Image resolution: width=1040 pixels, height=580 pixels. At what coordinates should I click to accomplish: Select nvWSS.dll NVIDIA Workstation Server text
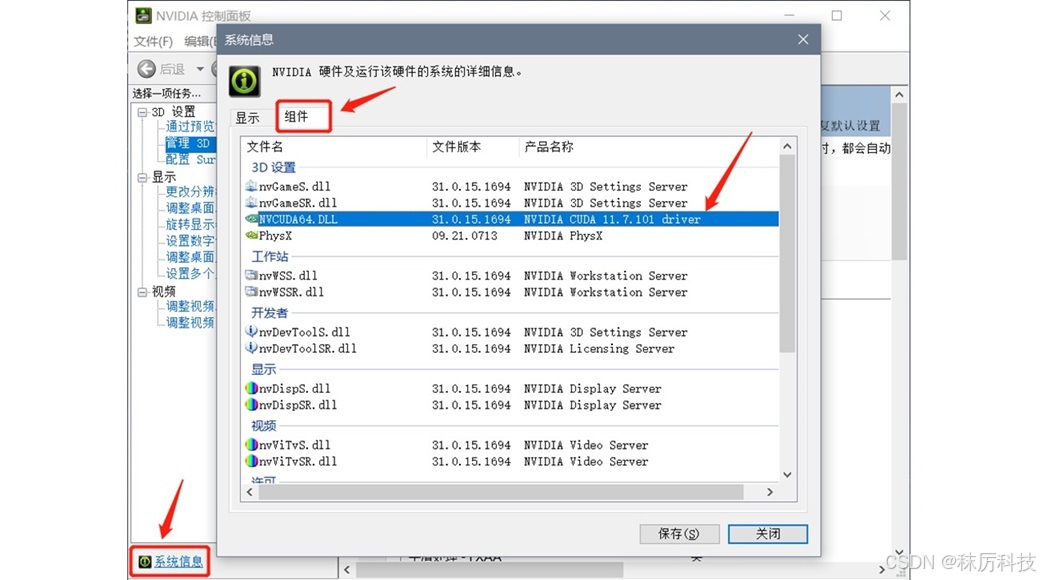(x=606, y=275)
